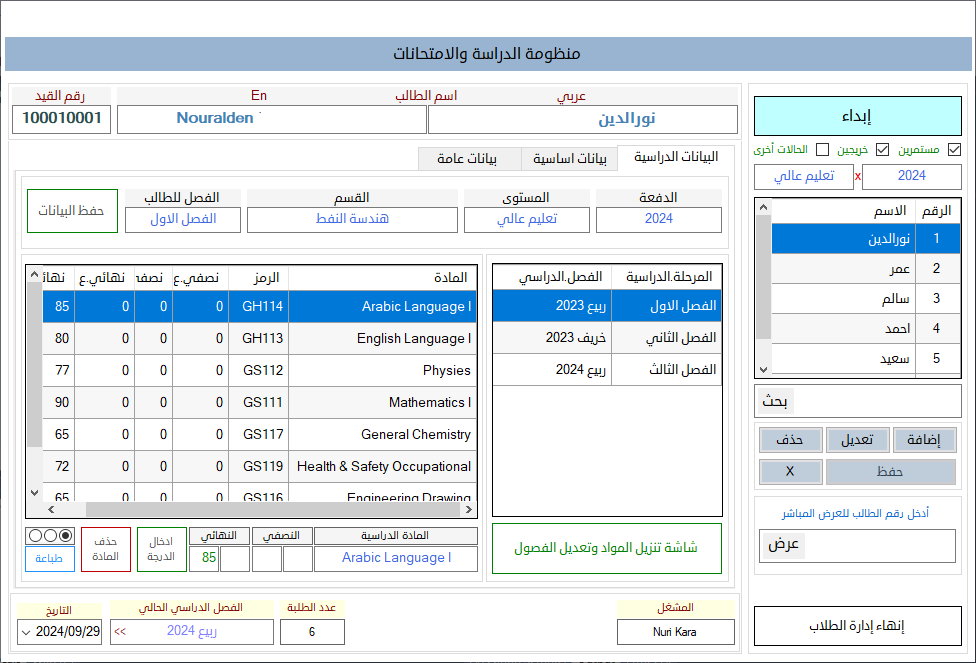Click the student list scroll up arrow
This screenshot has height=663, width=976.
click(764, 207)
